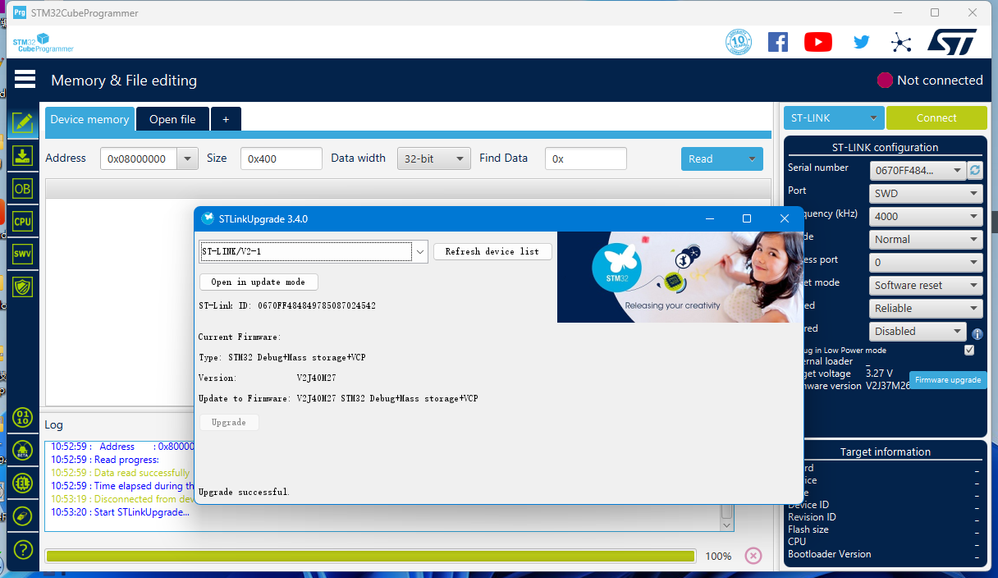Click the green 100% progress bar
The height and width of the screenshot is (578, 998).
[370, 556]
